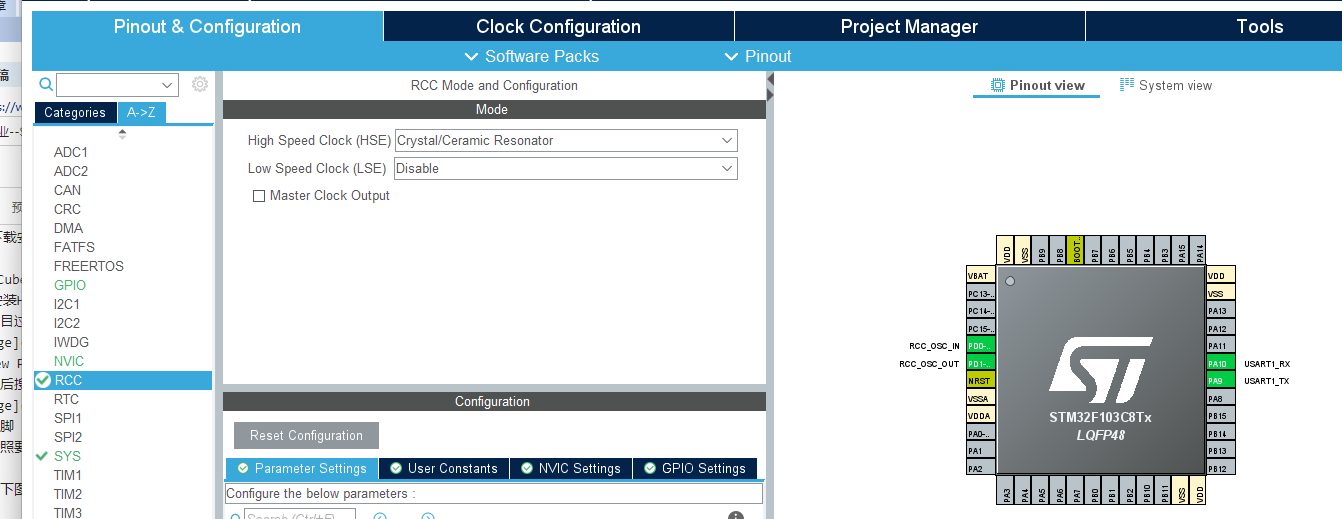Switch to Pinout & Configuration tab
This screenshot has width=1342, height=519.
pyautogui.click(x=207, y=27)
